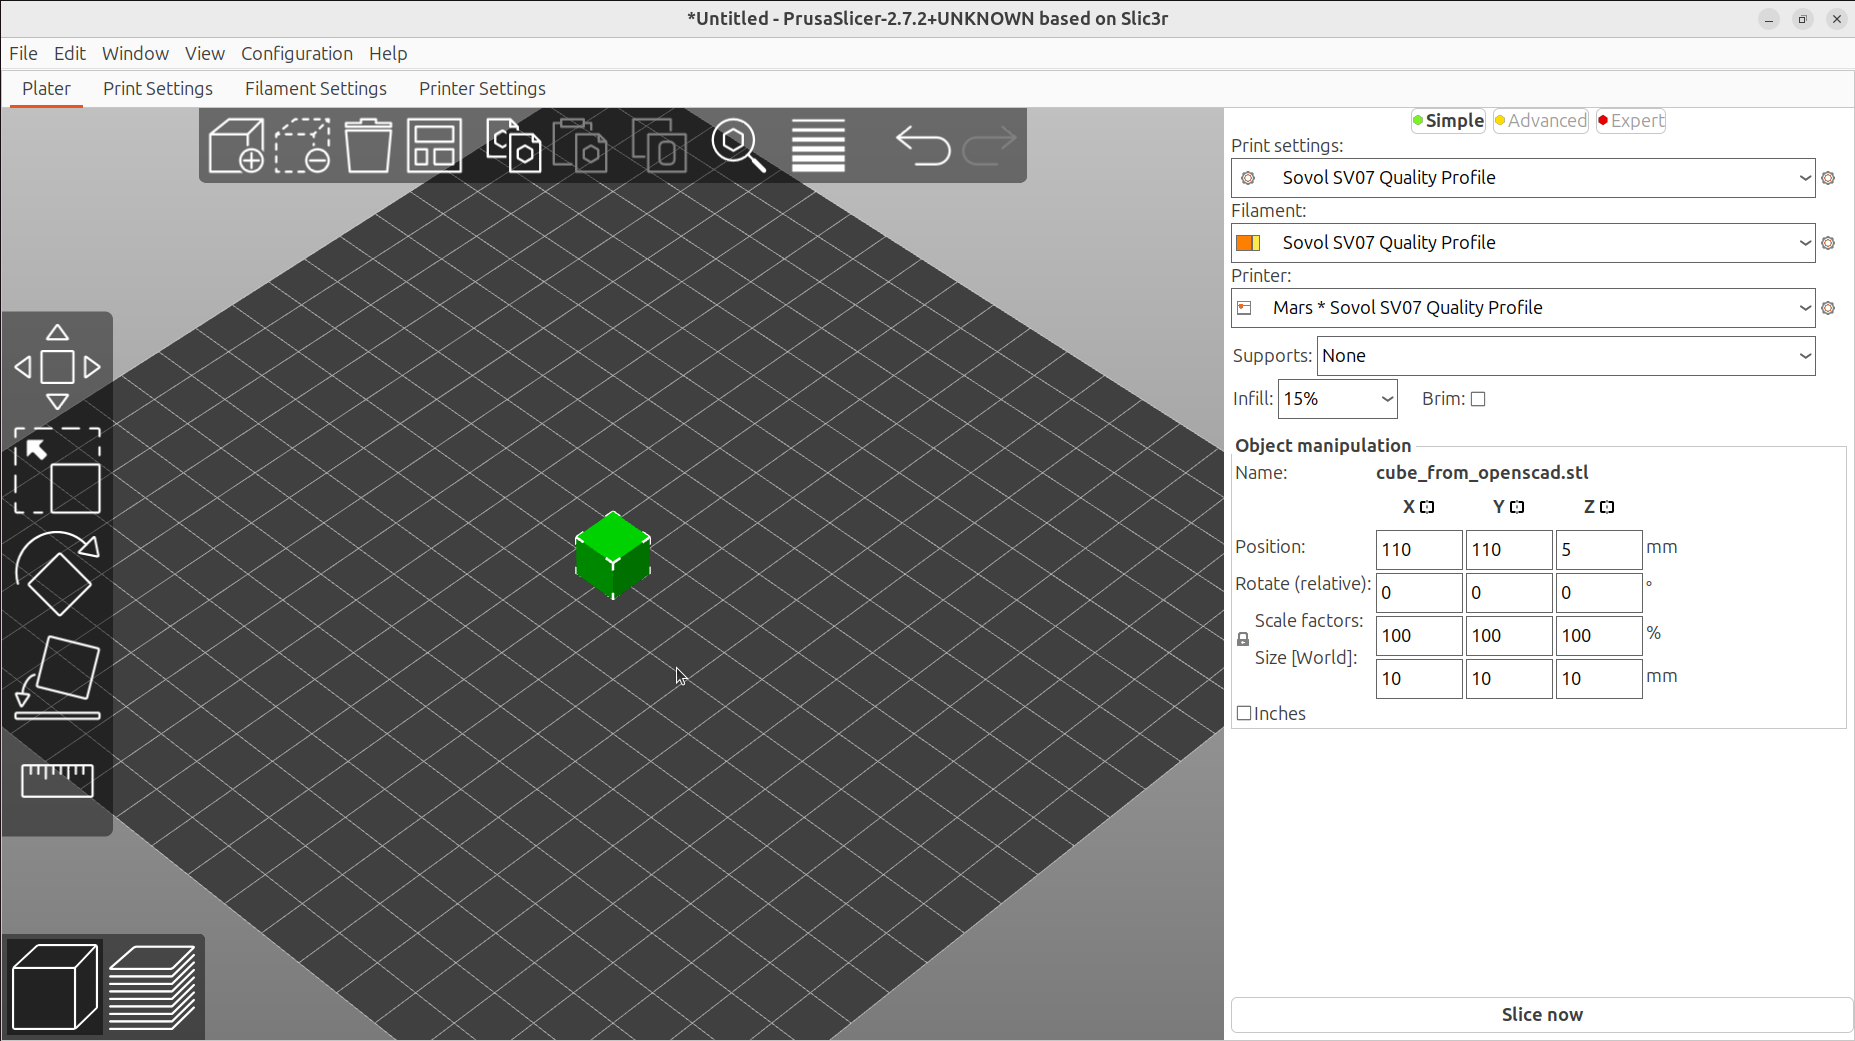
Task: Select the green cube on the bed
Action: [613, 555]
